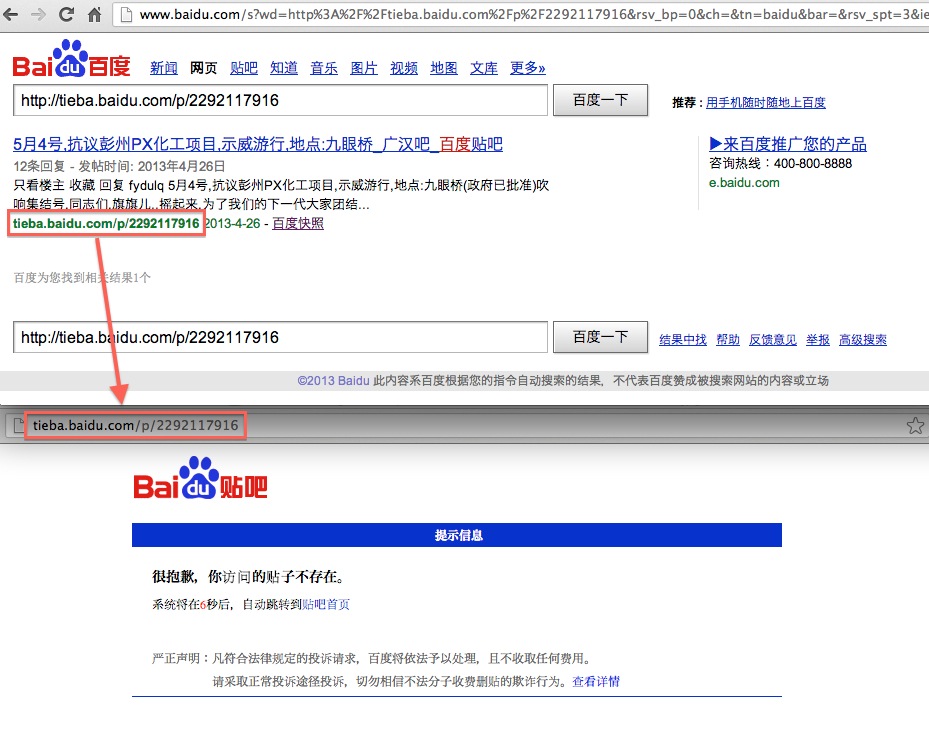Bookmark page with the star icon

click(915, 425)
